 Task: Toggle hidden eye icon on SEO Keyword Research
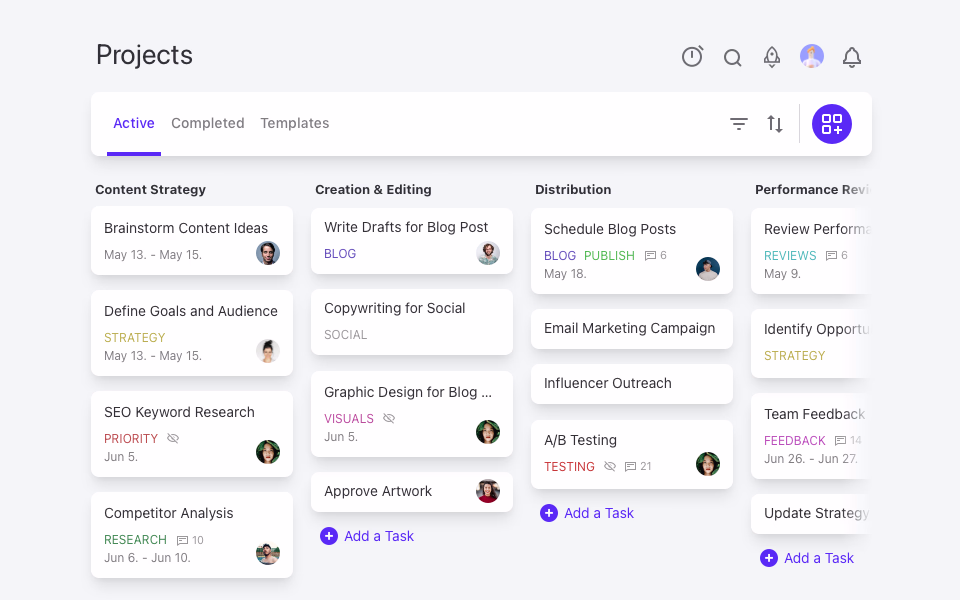pos(173,439)
